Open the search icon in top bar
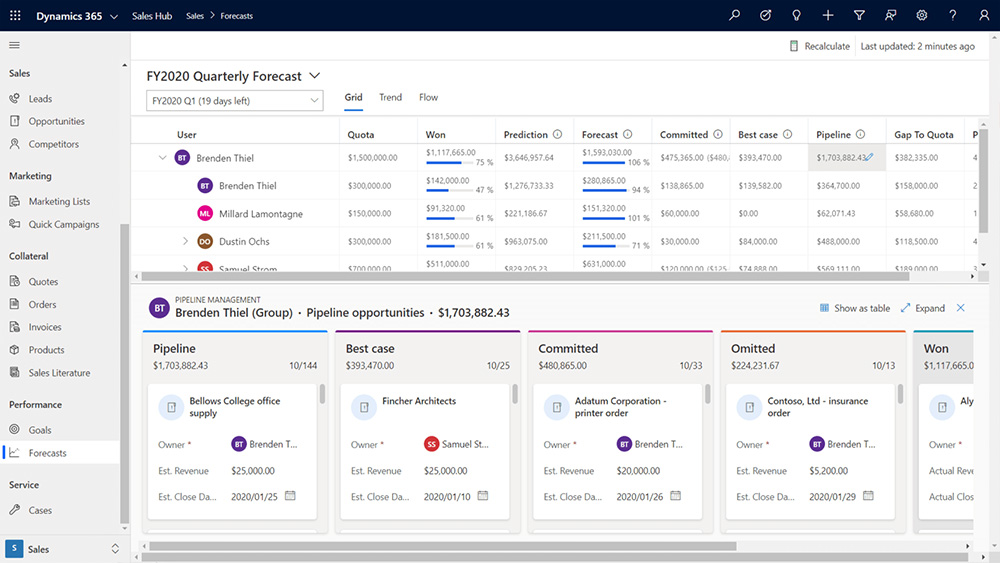This screenshot has height=563, width=1000. [x=735, y=15]
